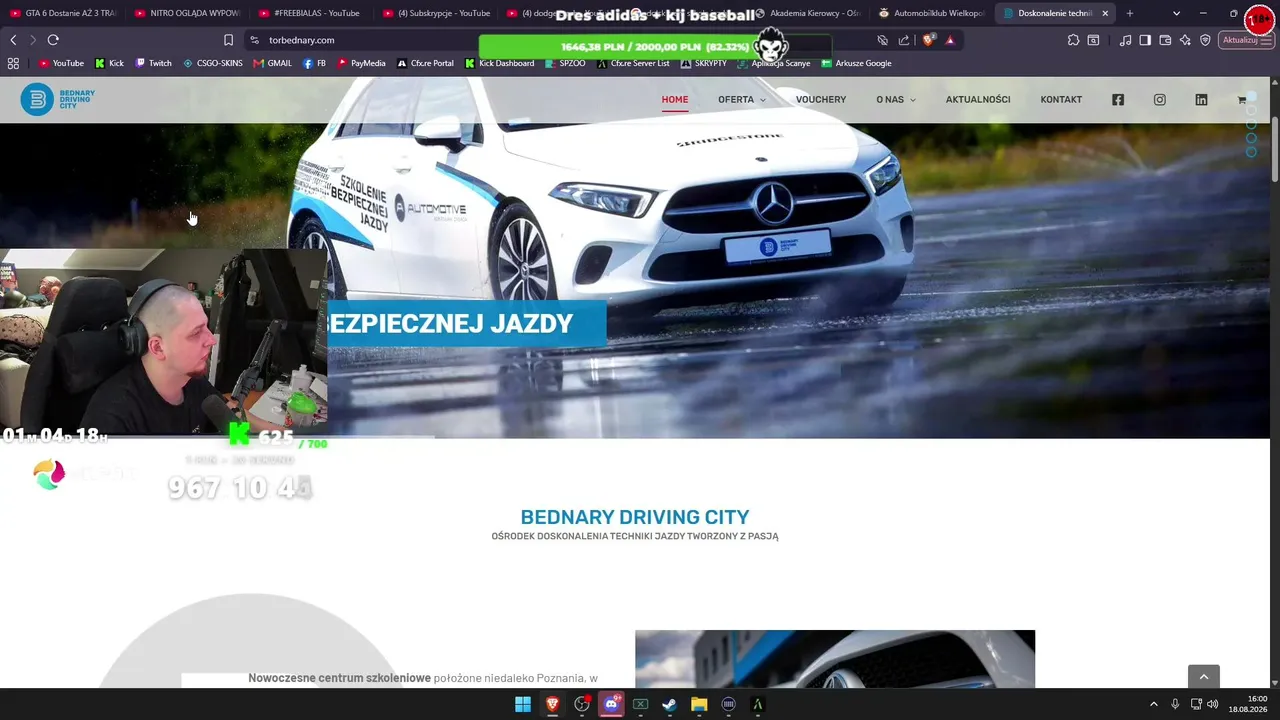
Task: Open File Explorer from the taskbar
Action: coord(699,704)
